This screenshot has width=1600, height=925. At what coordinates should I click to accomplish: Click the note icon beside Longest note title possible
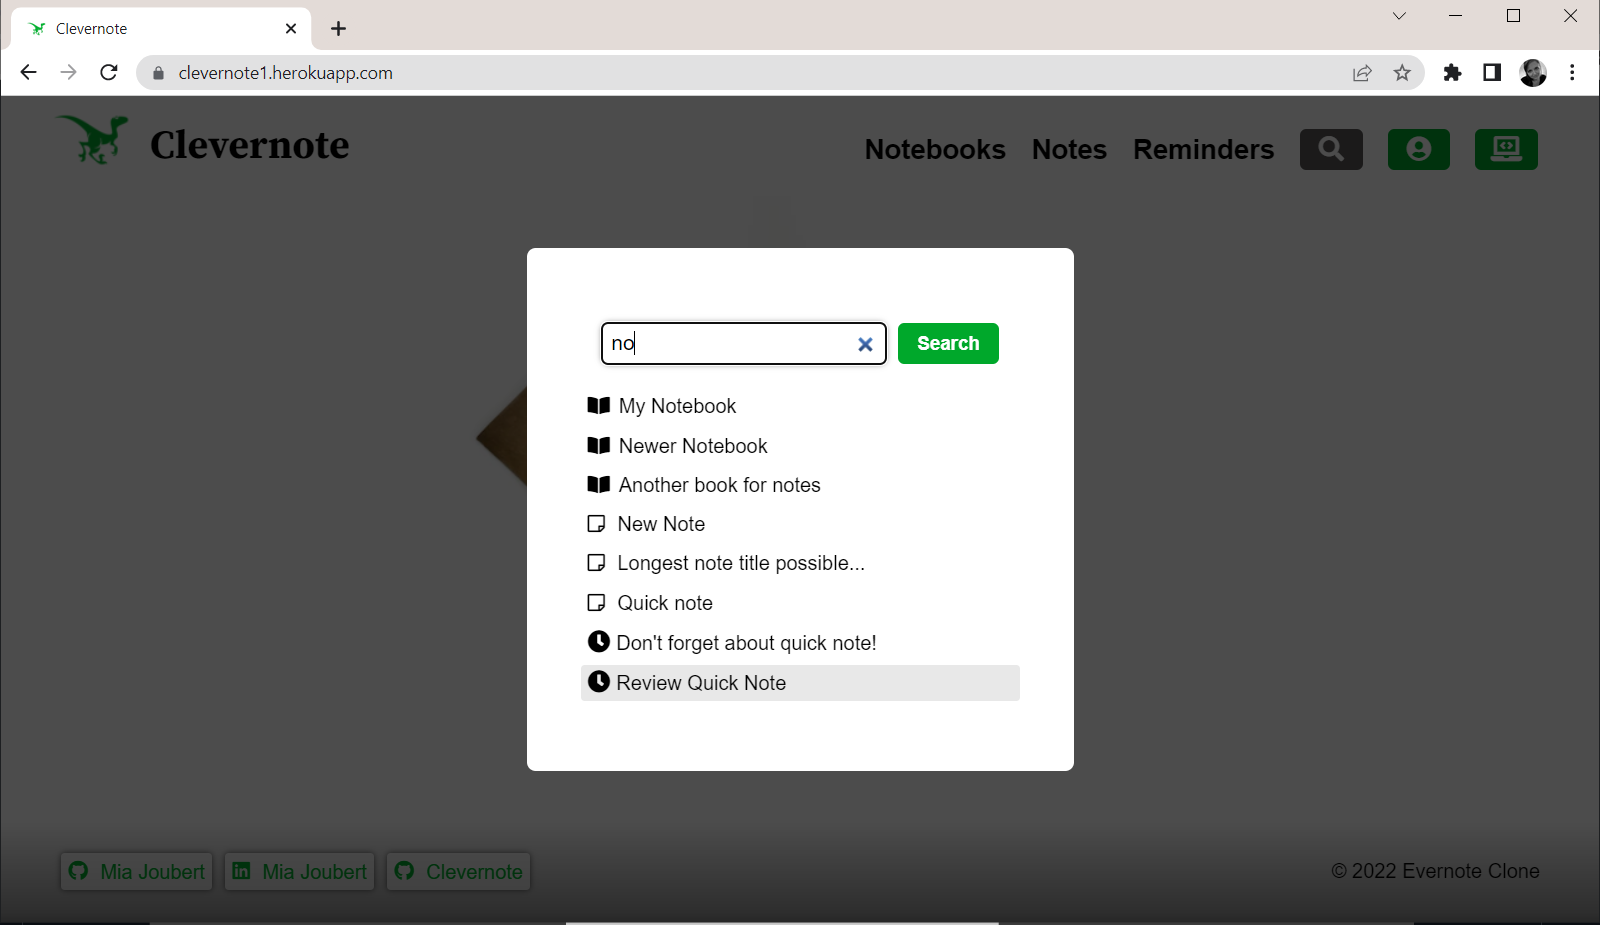[x=596, y=562]
